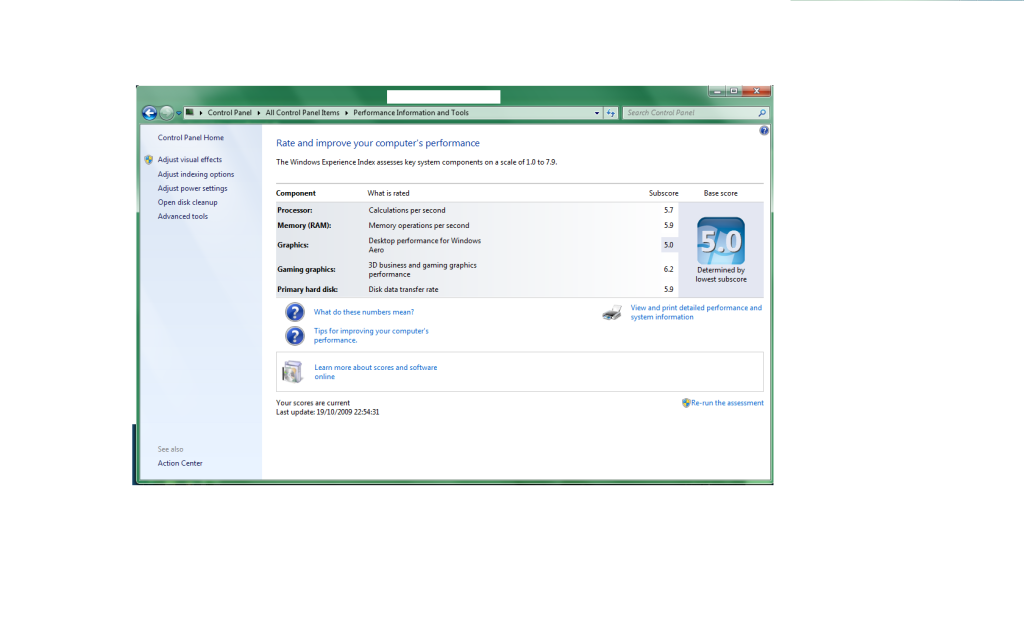Click the 5.0 base score badge
Viewport: 1024px width, 640px height.
click(x=721, y=241)
